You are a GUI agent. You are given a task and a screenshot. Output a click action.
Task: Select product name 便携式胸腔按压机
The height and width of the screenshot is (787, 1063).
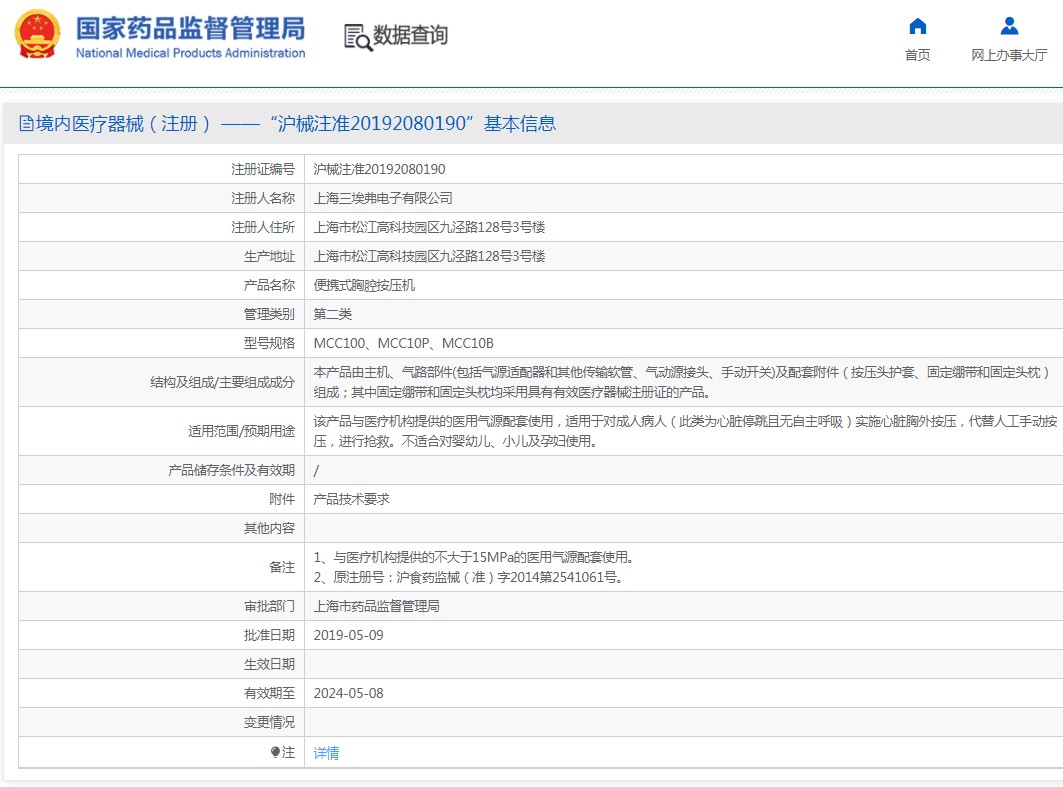(364, 285)
